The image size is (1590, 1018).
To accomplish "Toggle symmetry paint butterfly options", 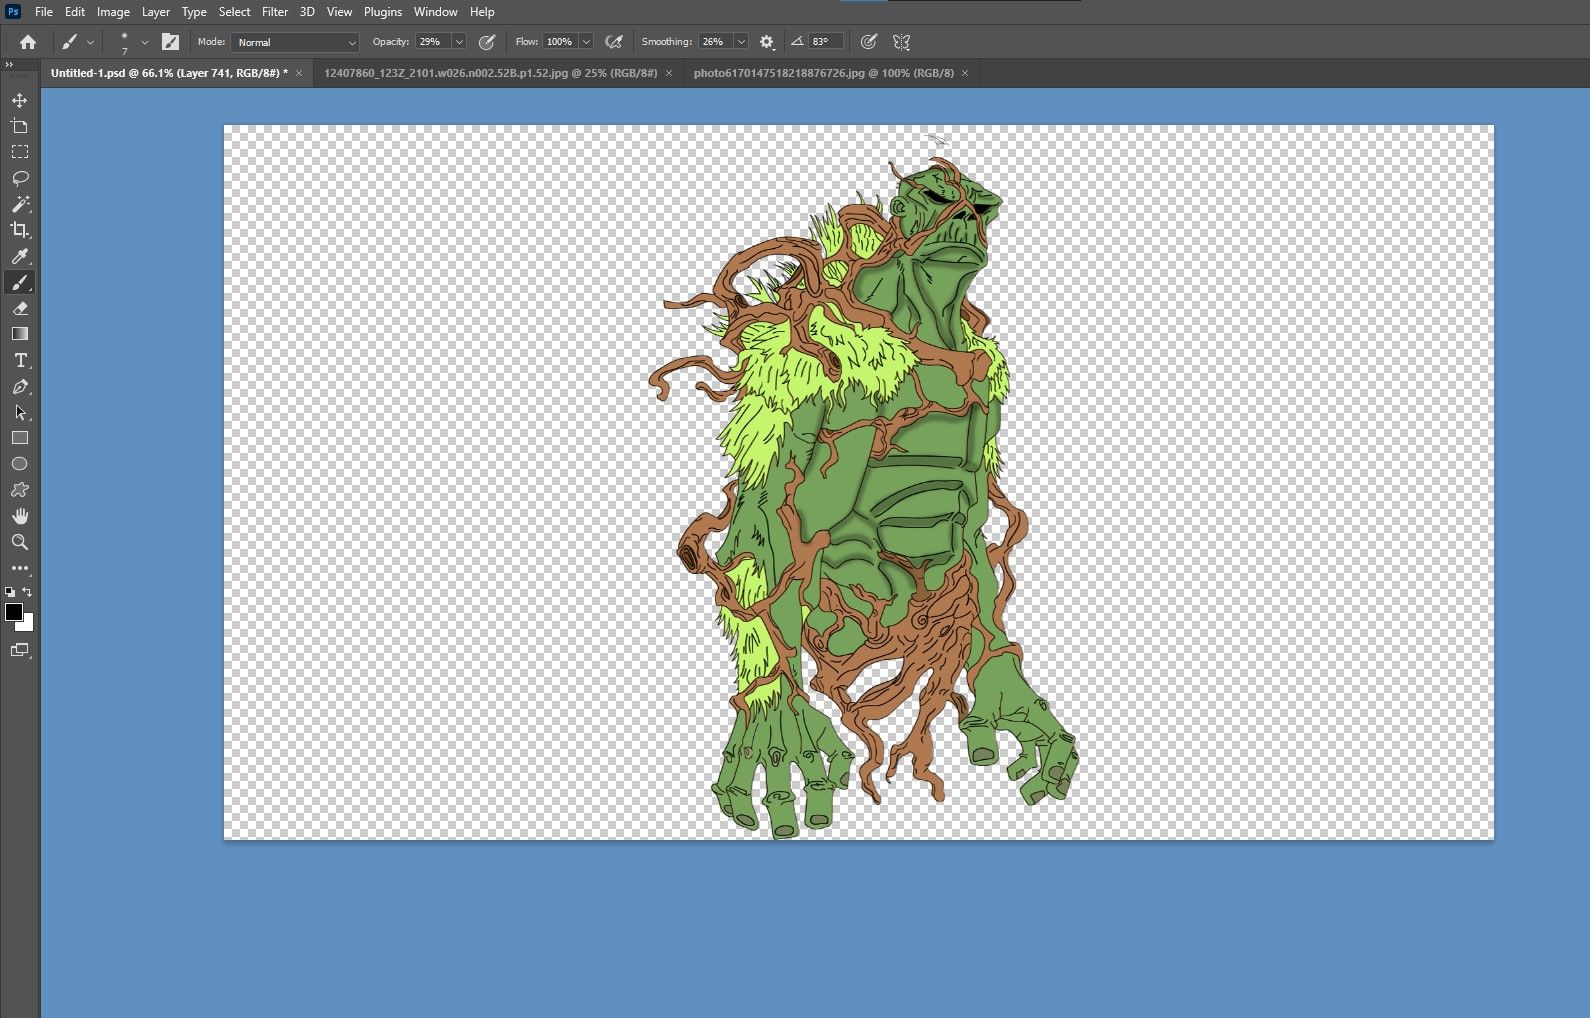I will click(901, 42).
